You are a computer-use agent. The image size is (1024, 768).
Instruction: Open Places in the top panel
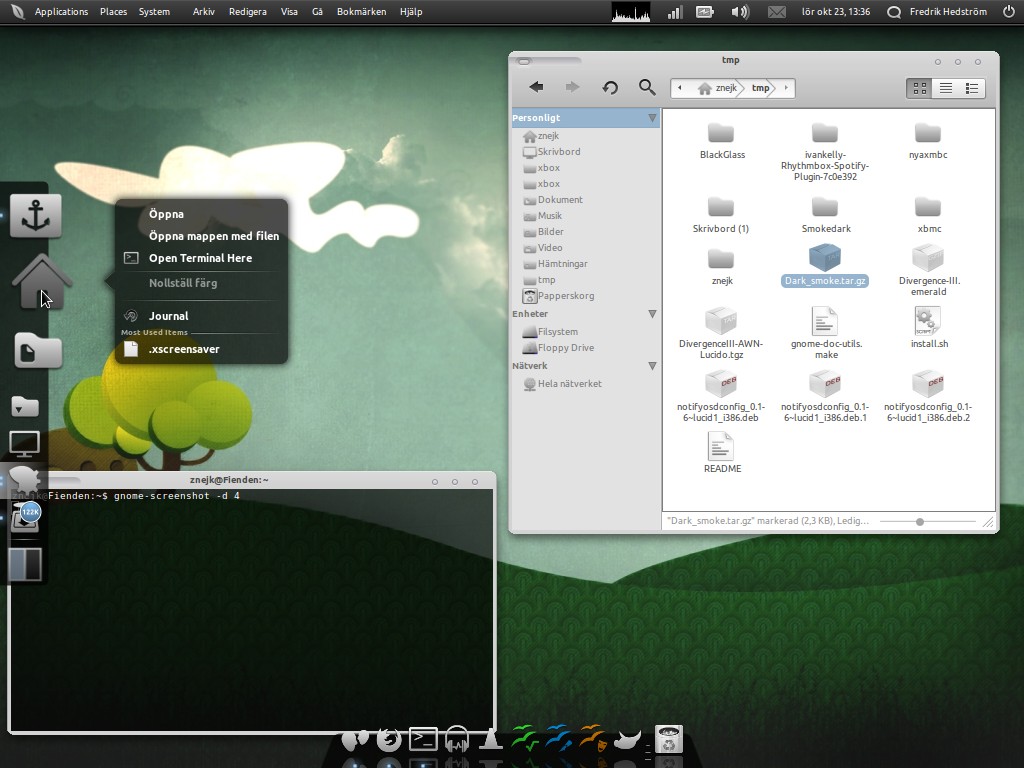(x=114, y=12)
